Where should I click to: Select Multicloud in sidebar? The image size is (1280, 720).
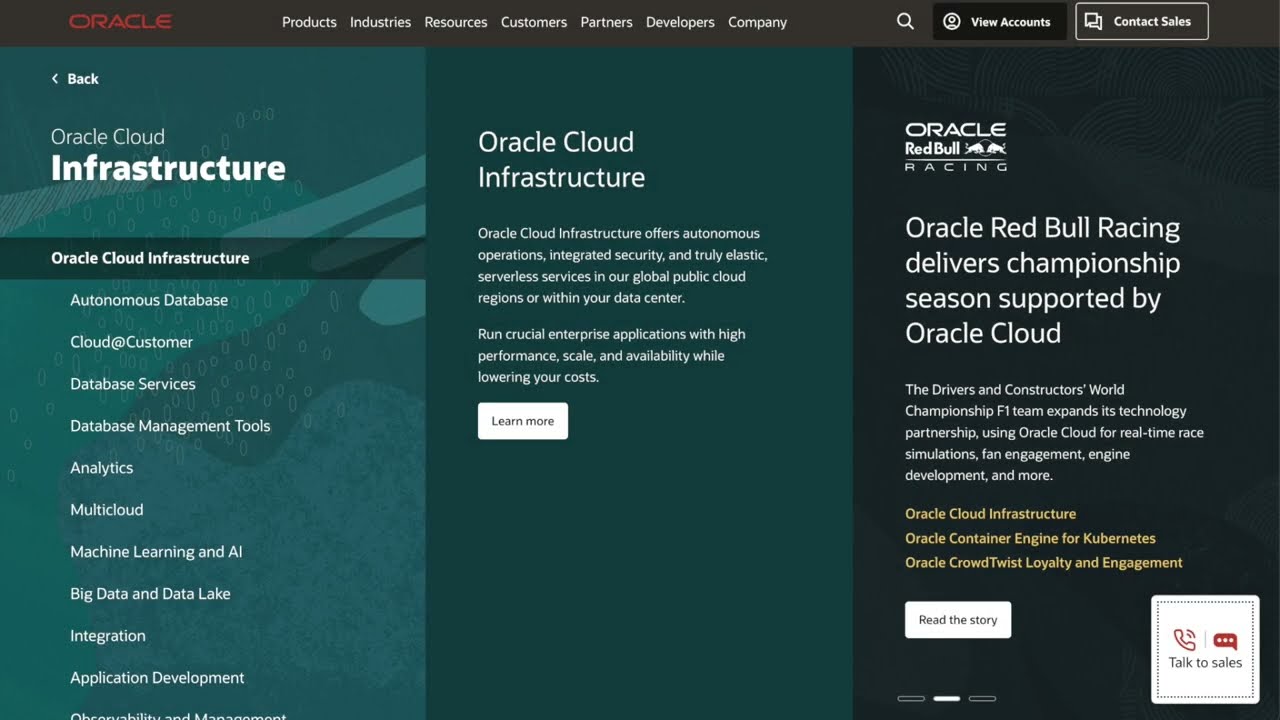107,510
